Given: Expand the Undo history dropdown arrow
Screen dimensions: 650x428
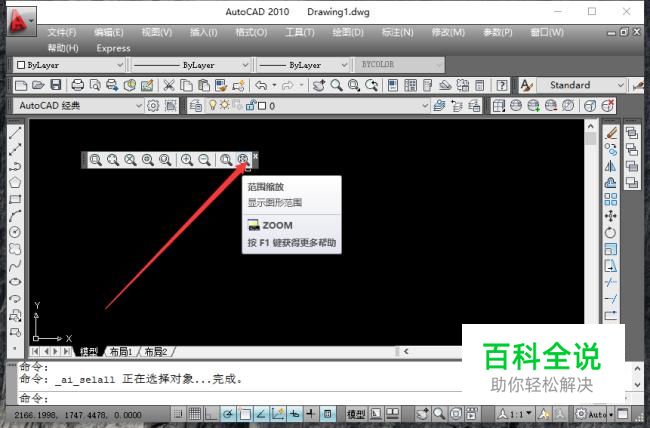Looking at the screenshot, I should click(x=274, y=85).
